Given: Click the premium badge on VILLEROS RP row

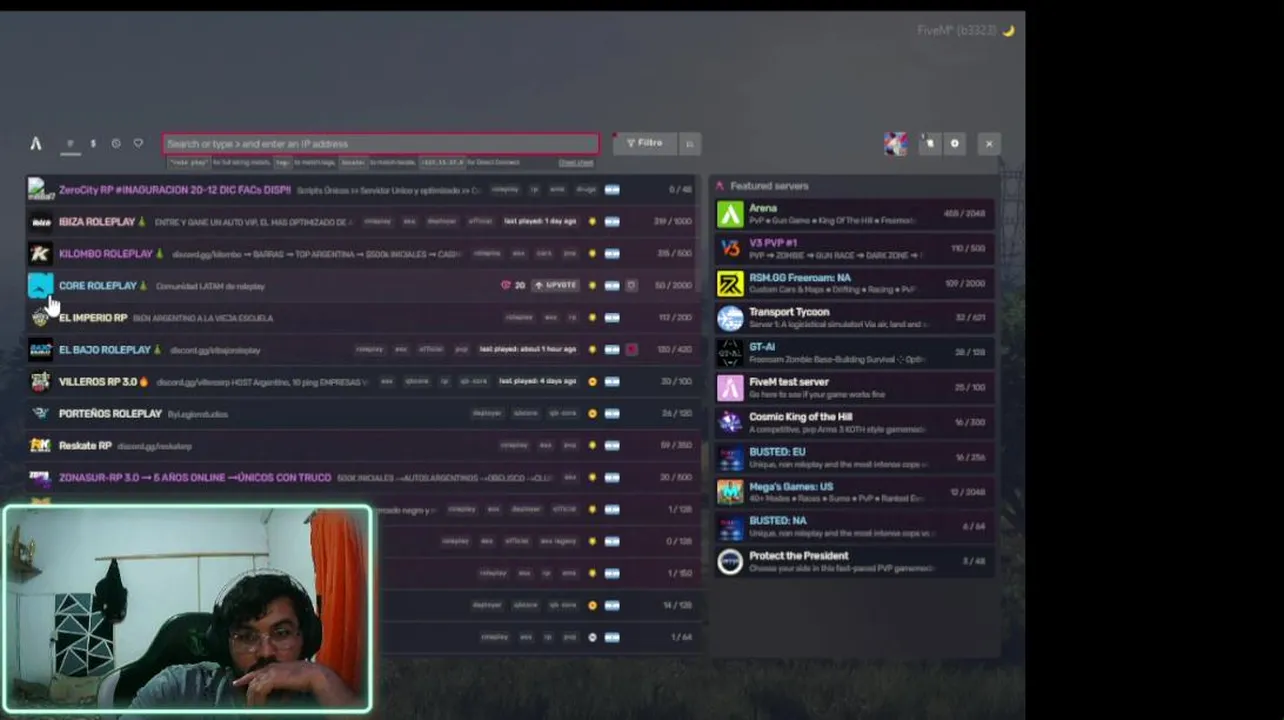Looking at the screenshot, I should [x=592, y=382].
